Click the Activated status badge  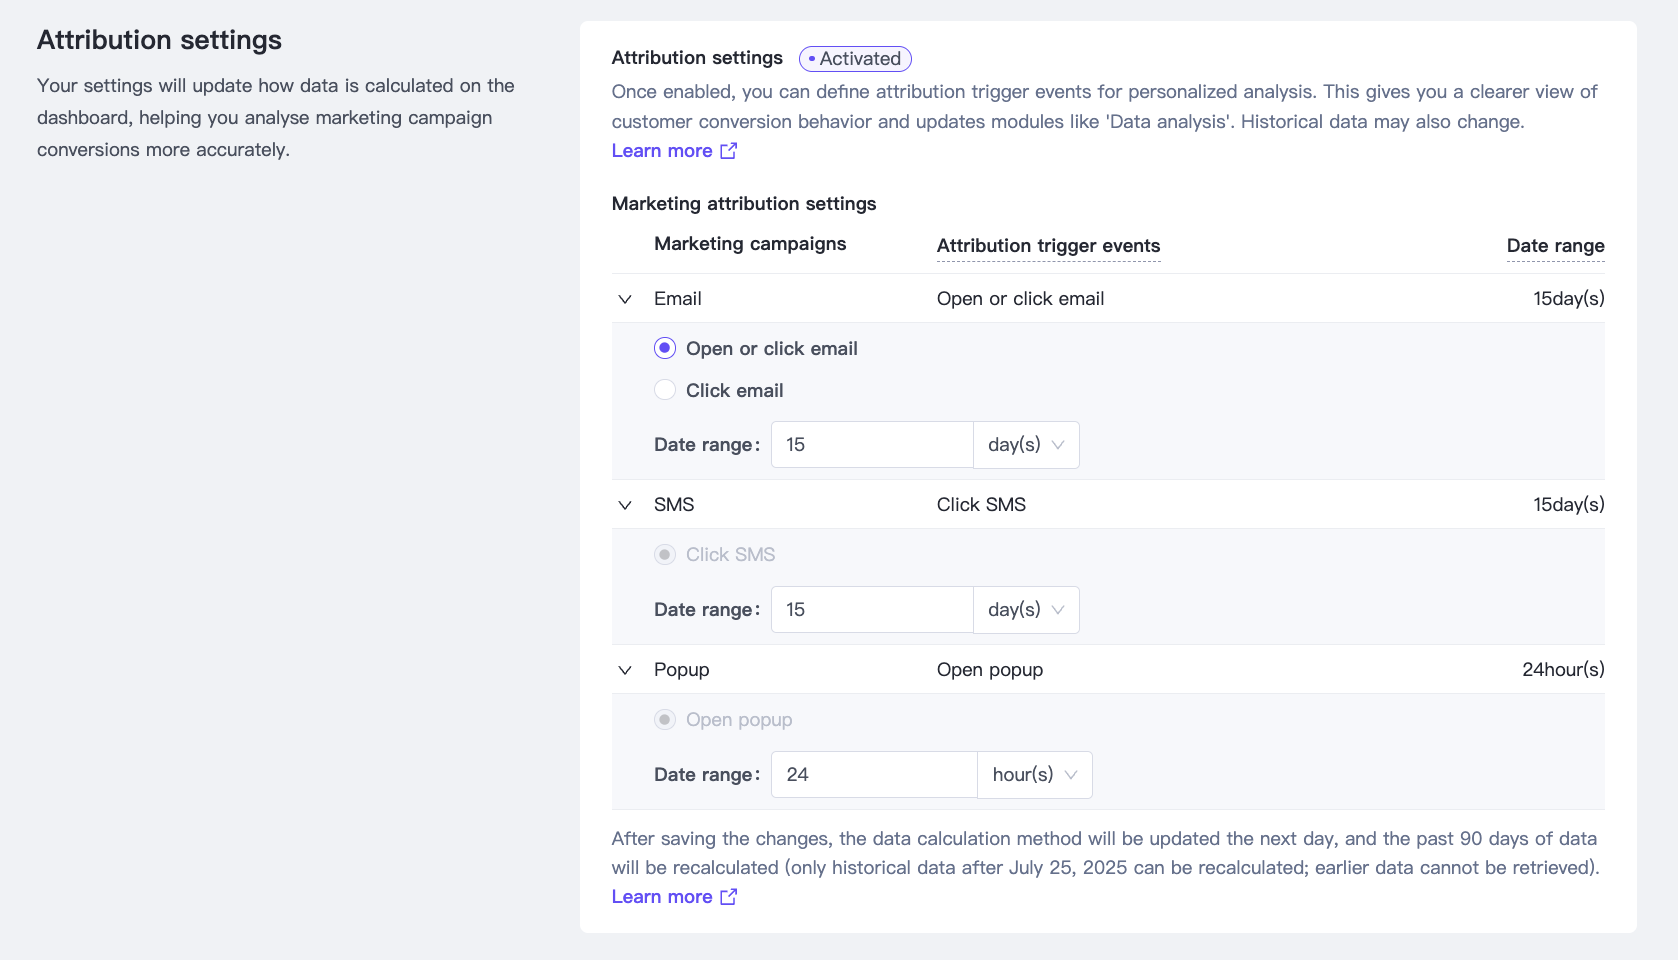click(855, 59)
